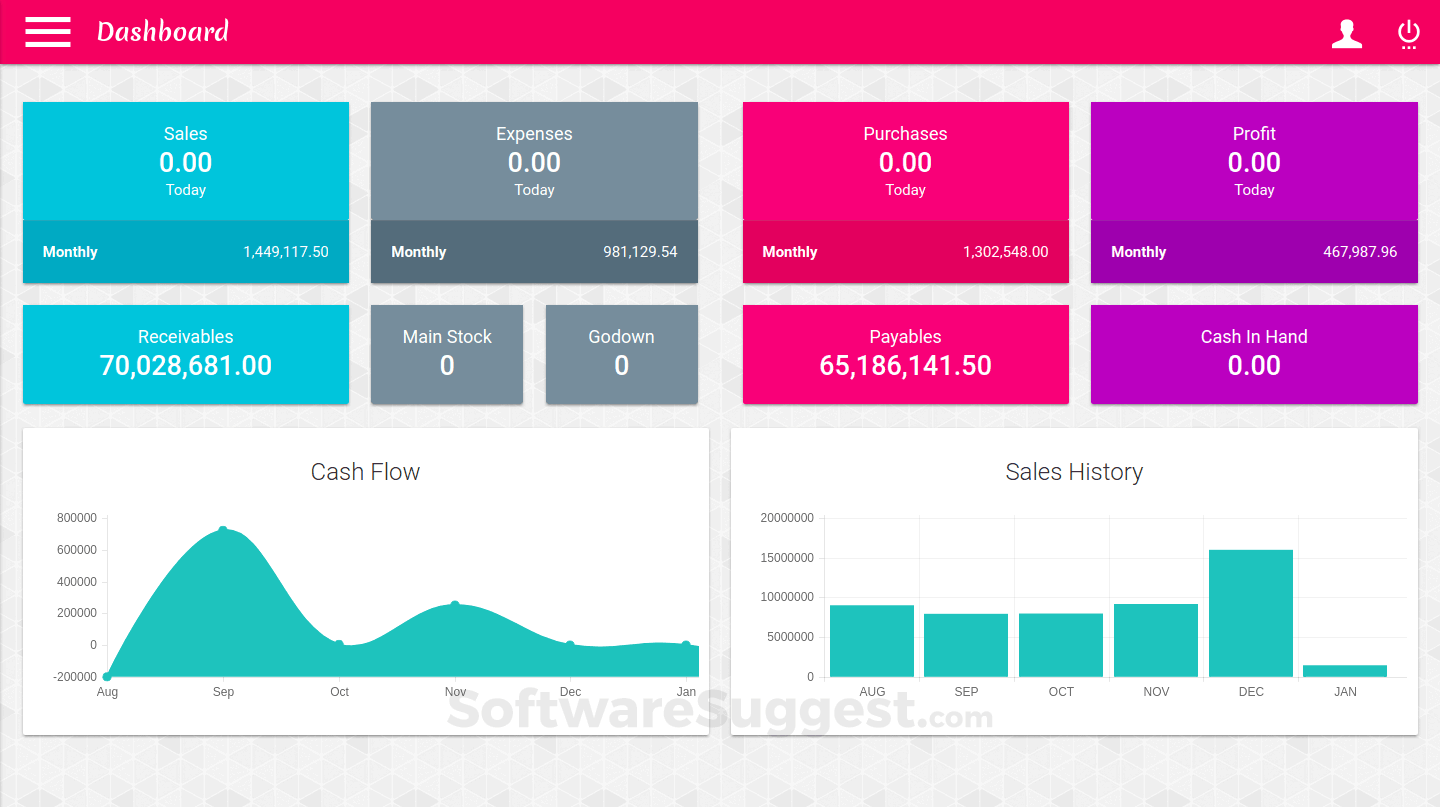Viewport: 1440px width, 807px height.
Task: Open the Purchases summary card
Action: (905, 160)
